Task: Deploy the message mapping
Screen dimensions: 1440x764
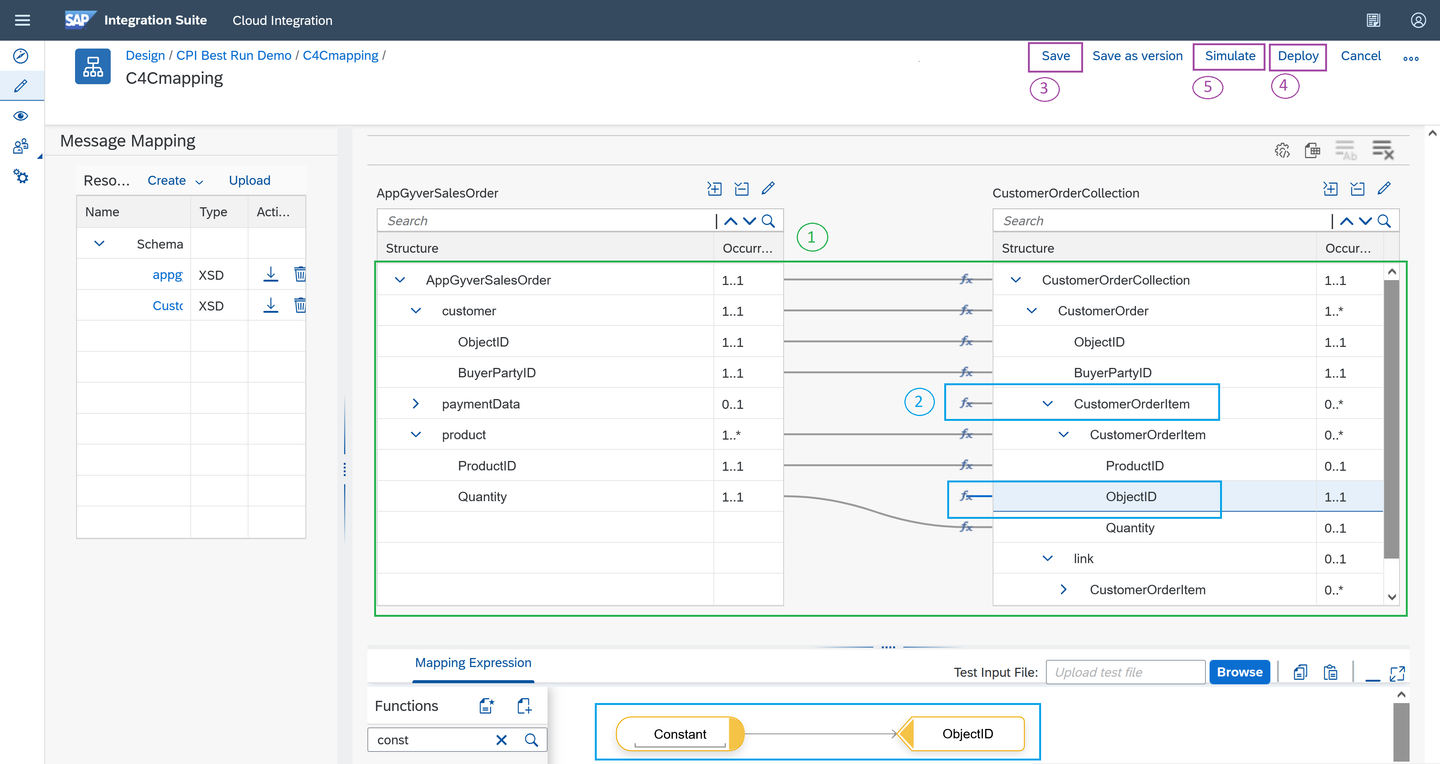Action: 1298,56
